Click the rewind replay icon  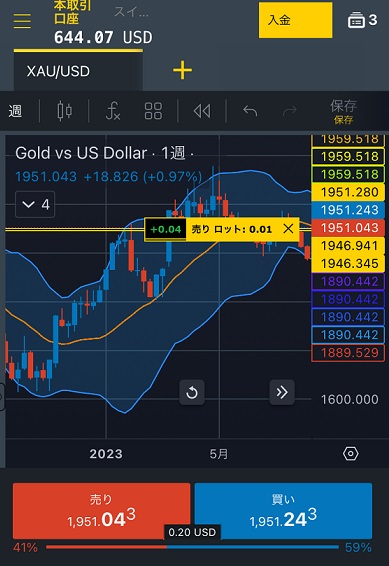click(202, 111)
